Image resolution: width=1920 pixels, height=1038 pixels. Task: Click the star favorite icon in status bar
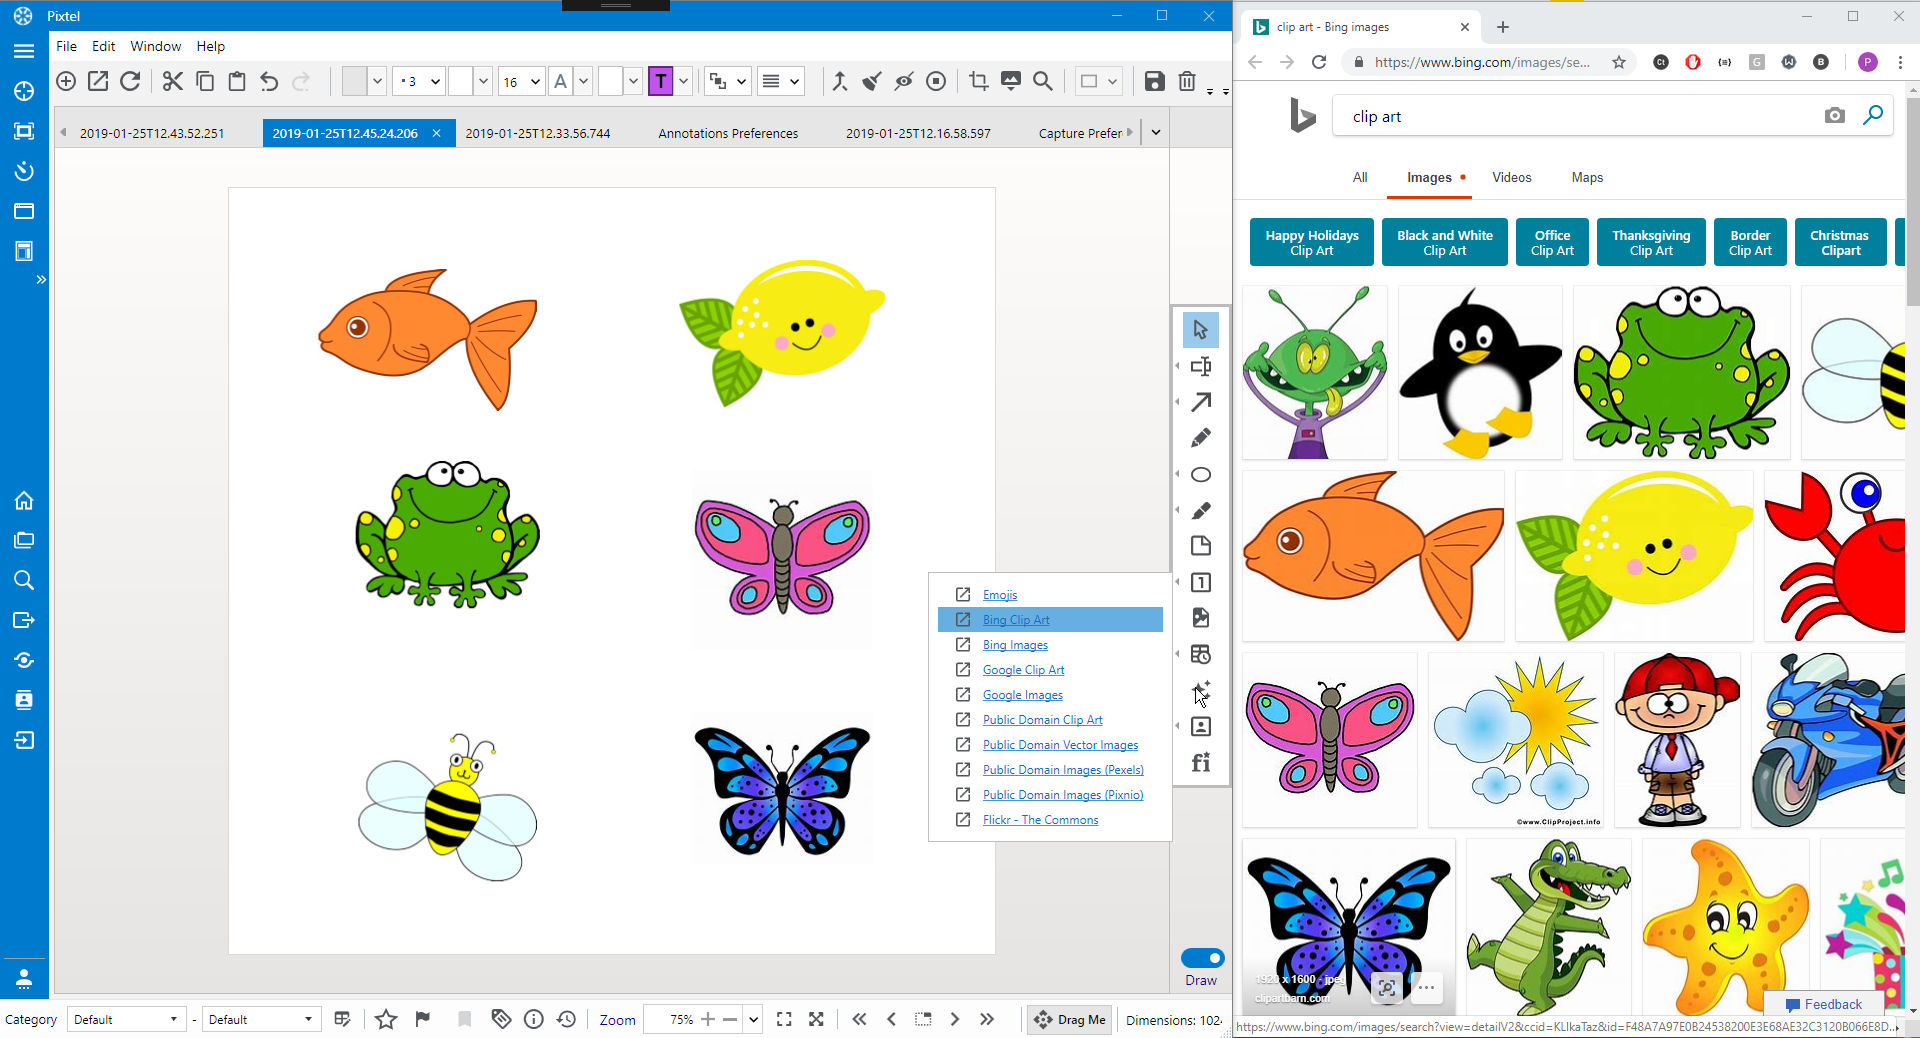386,1019
